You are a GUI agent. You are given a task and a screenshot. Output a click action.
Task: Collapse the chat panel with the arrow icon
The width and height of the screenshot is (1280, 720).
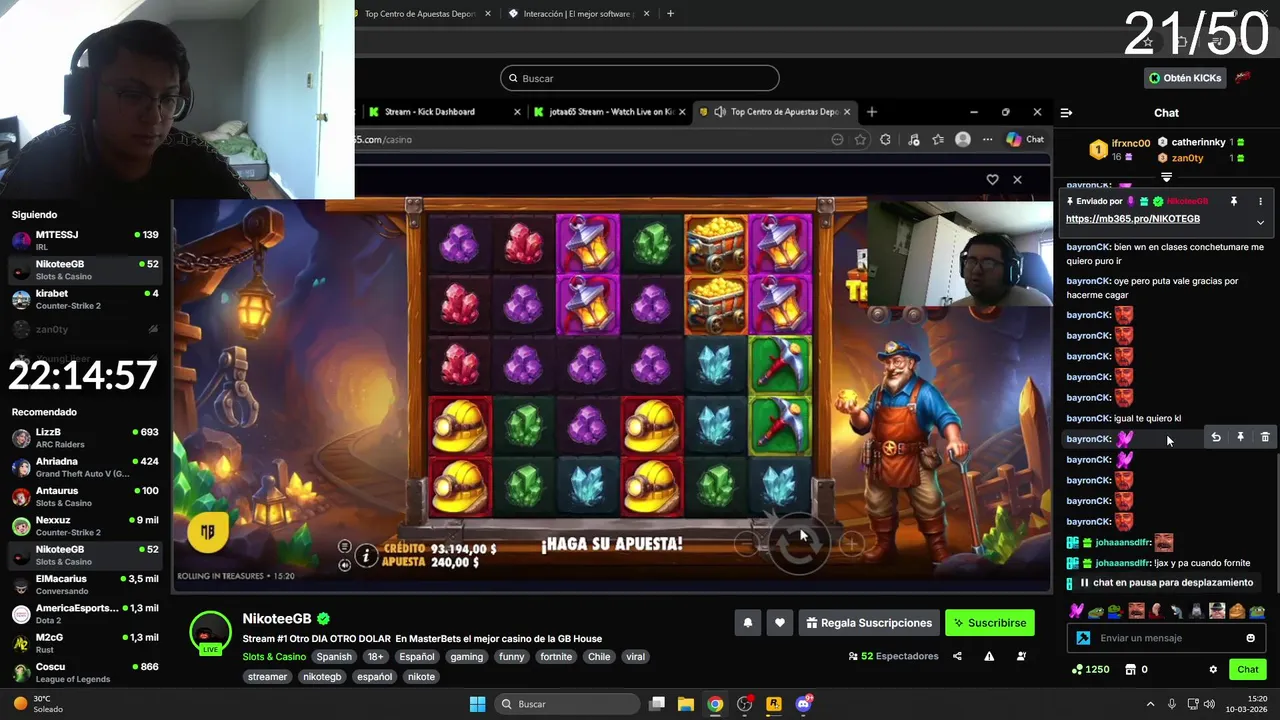[x=1066, y=113]
